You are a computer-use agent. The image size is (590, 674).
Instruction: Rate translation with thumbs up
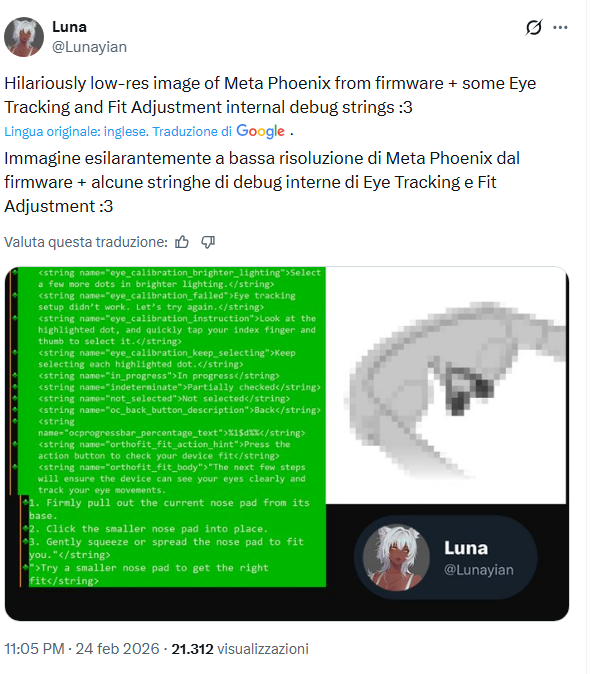point(182,242)
